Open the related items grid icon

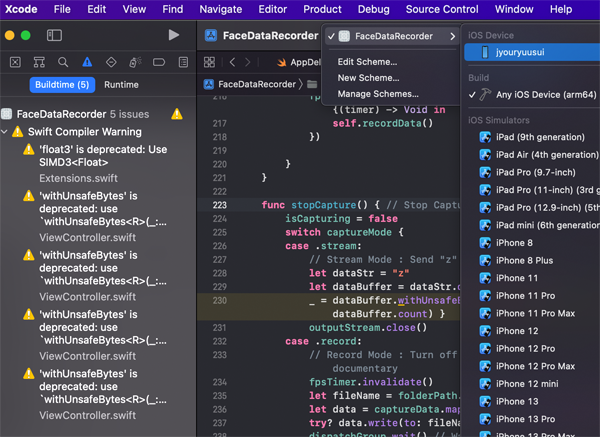pyautogui.click(x=209, y=62)
